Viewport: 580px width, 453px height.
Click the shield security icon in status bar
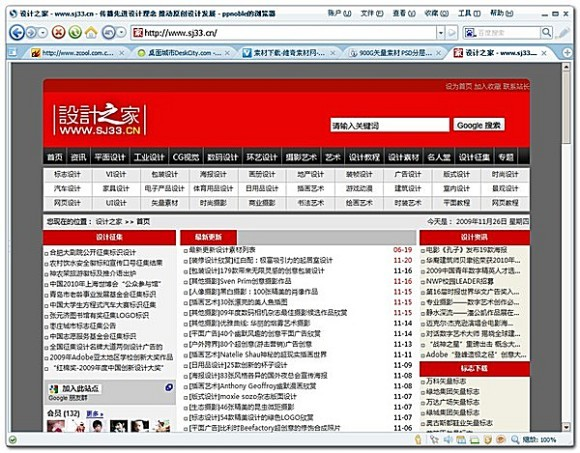(x=488, y=439)
